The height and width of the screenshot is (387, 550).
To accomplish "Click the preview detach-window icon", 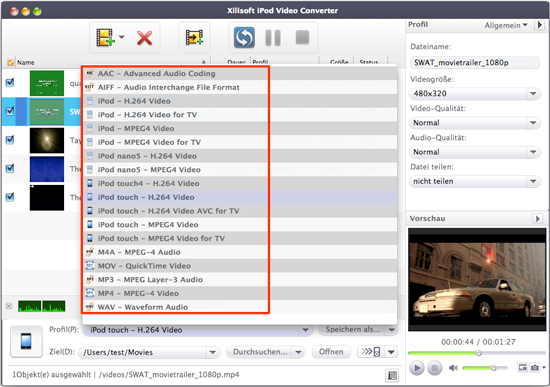I will 523,367.
